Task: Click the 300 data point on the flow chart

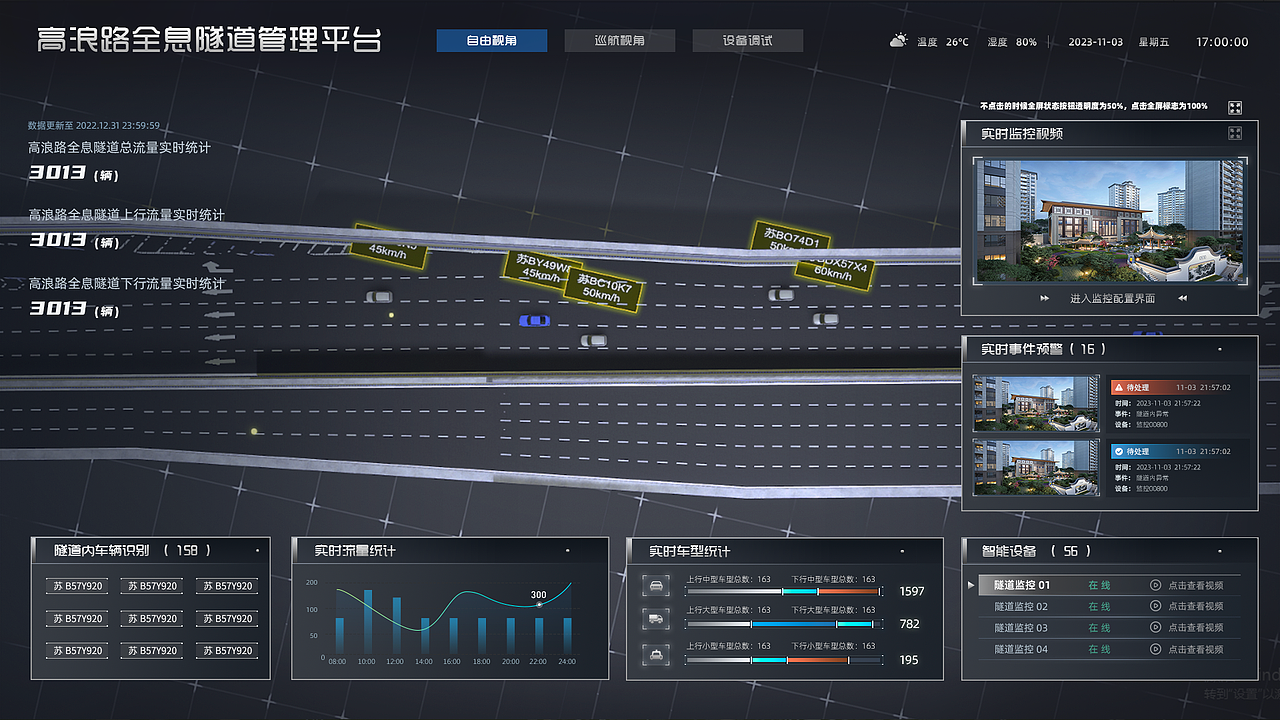Action: tap(539, 604)
